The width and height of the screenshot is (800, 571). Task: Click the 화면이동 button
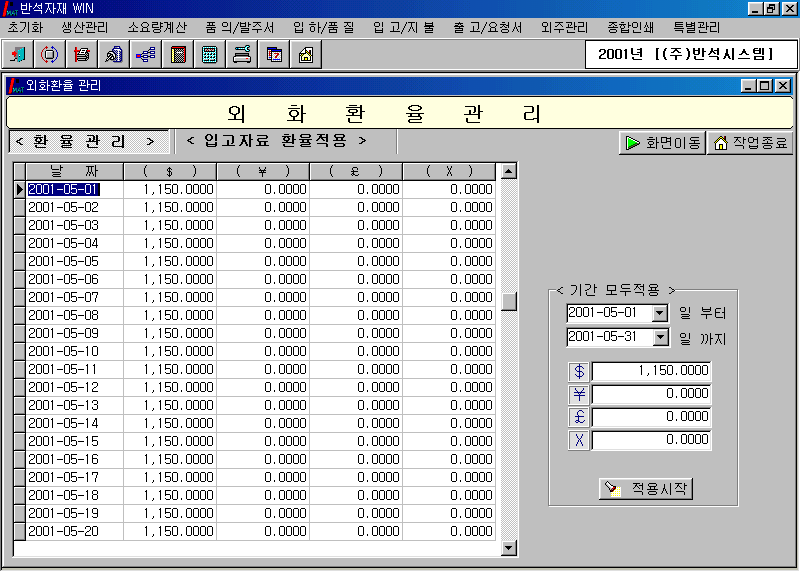click(661, 143)
